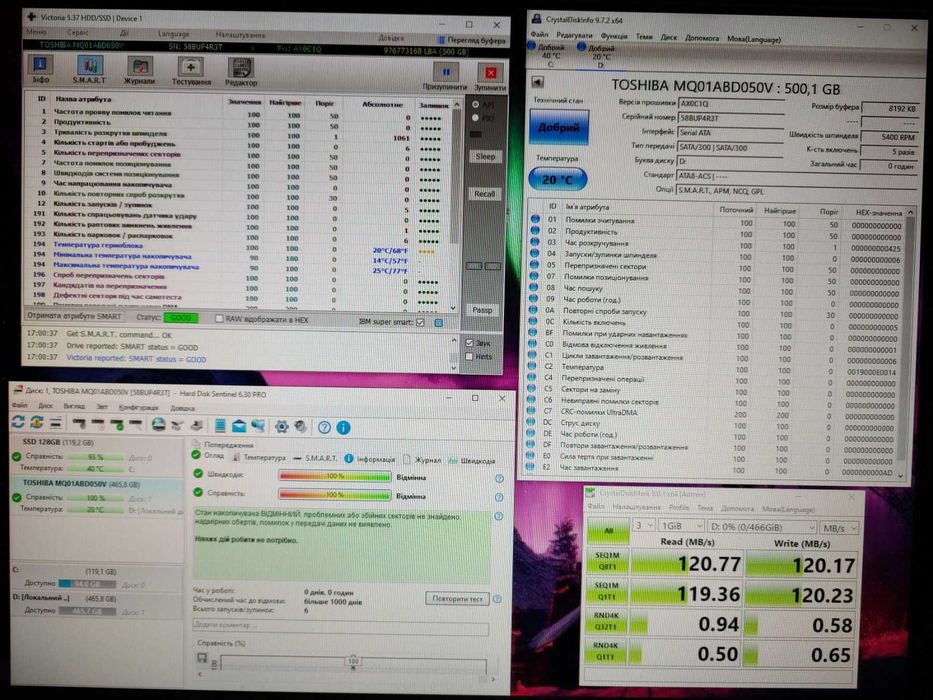The height and width of the screenshot is (700, 933).
Task: Click the first disk test icon in Hard Disk Sentinel toolbar
Action: pyautogui.click(x=79, y=423)
